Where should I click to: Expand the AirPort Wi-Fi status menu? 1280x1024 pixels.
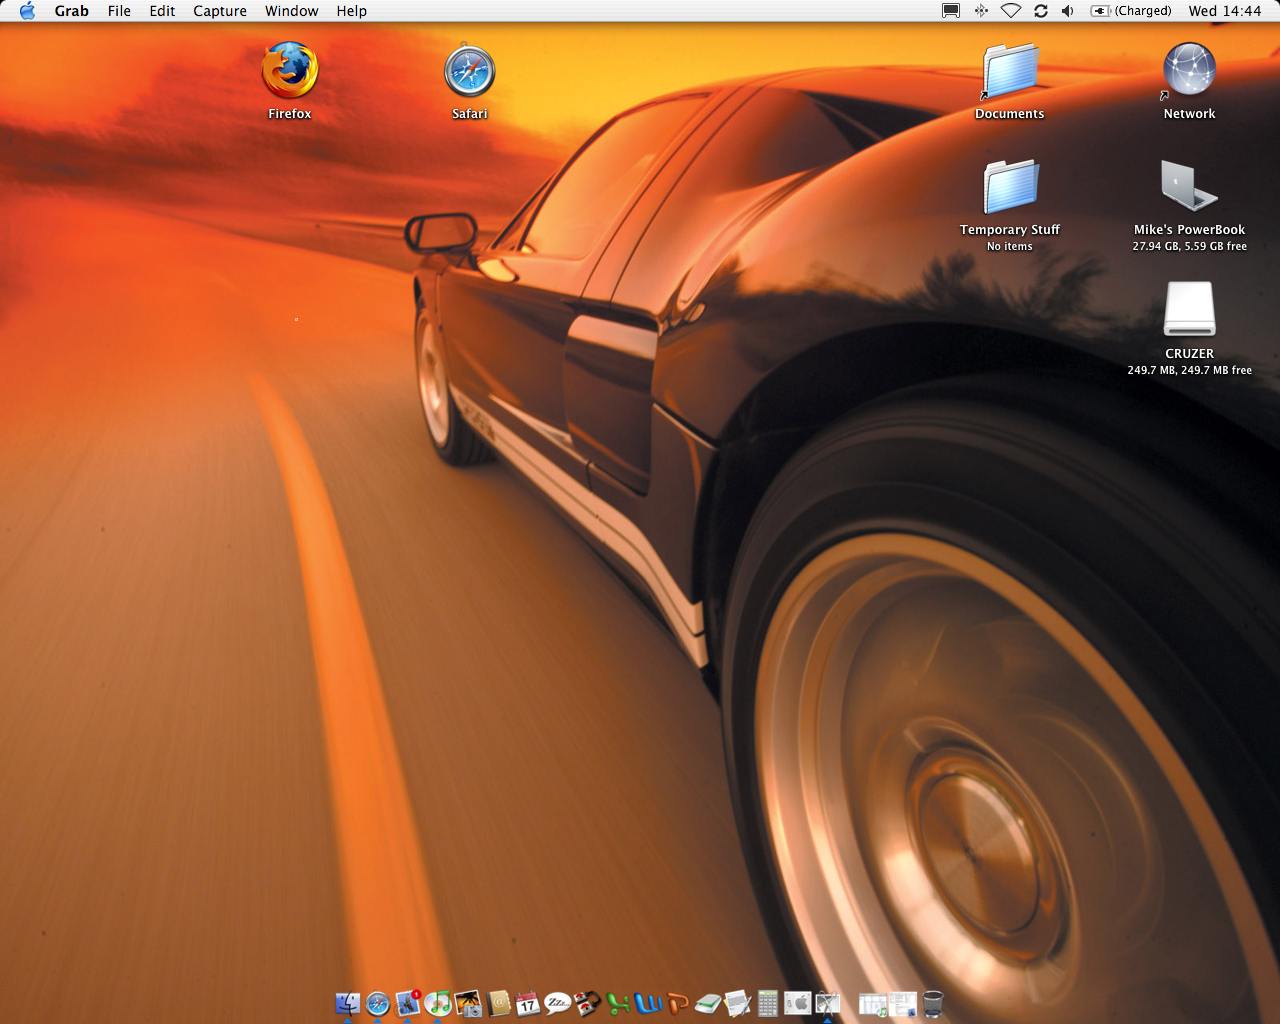(1011, 11)
